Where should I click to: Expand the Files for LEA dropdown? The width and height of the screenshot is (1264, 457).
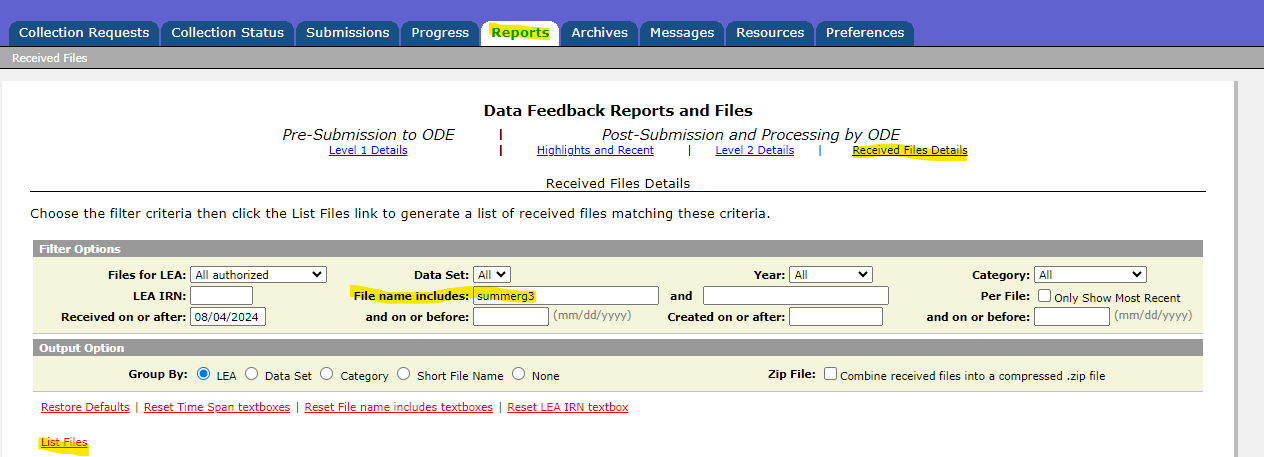(259, 275)
